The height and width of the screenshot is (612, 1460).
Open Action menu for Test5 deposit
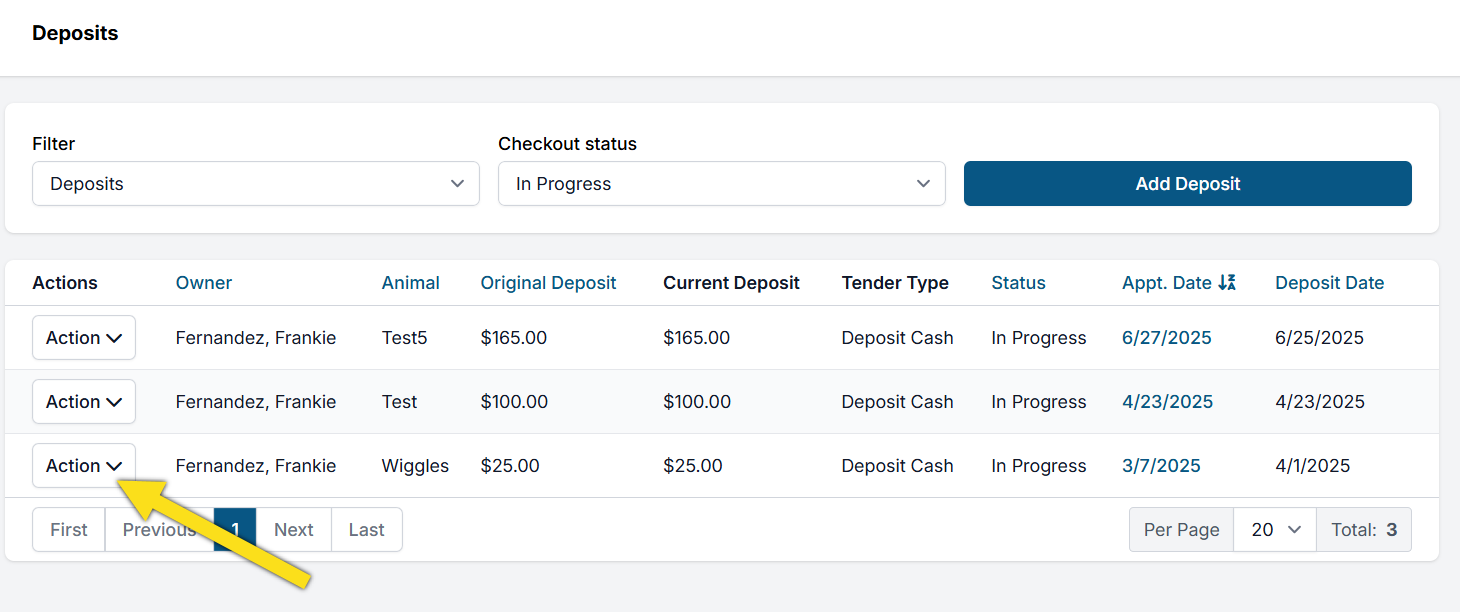tap(84, 338)
